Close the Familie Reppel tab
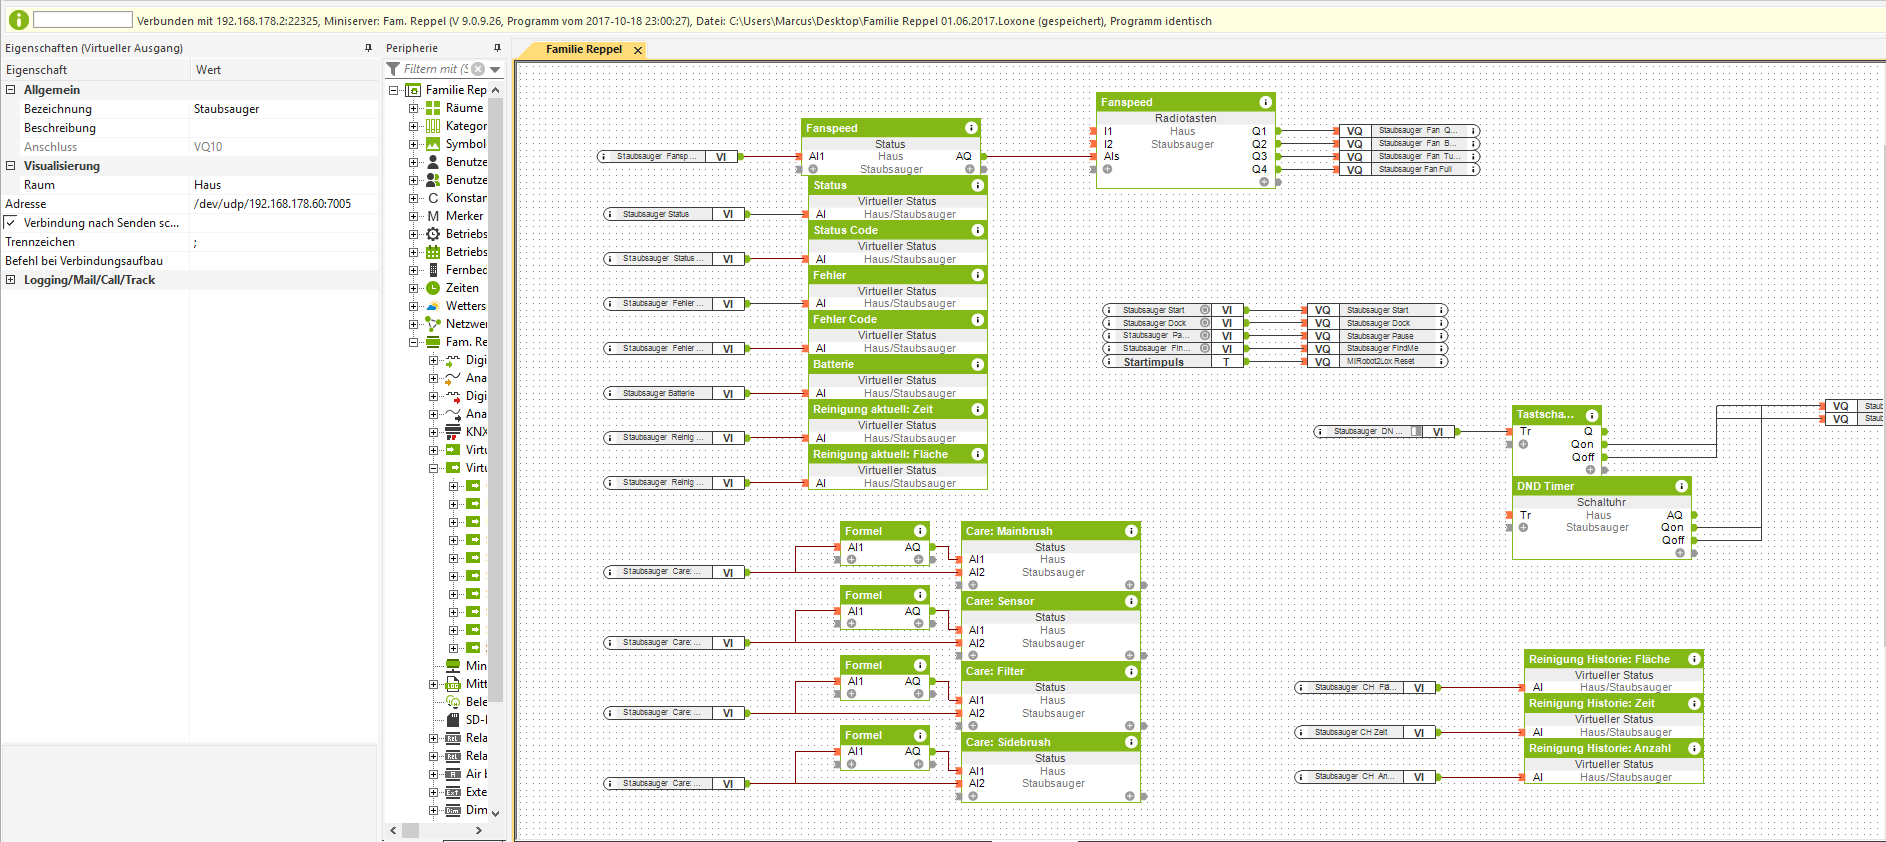 [638, 50]
